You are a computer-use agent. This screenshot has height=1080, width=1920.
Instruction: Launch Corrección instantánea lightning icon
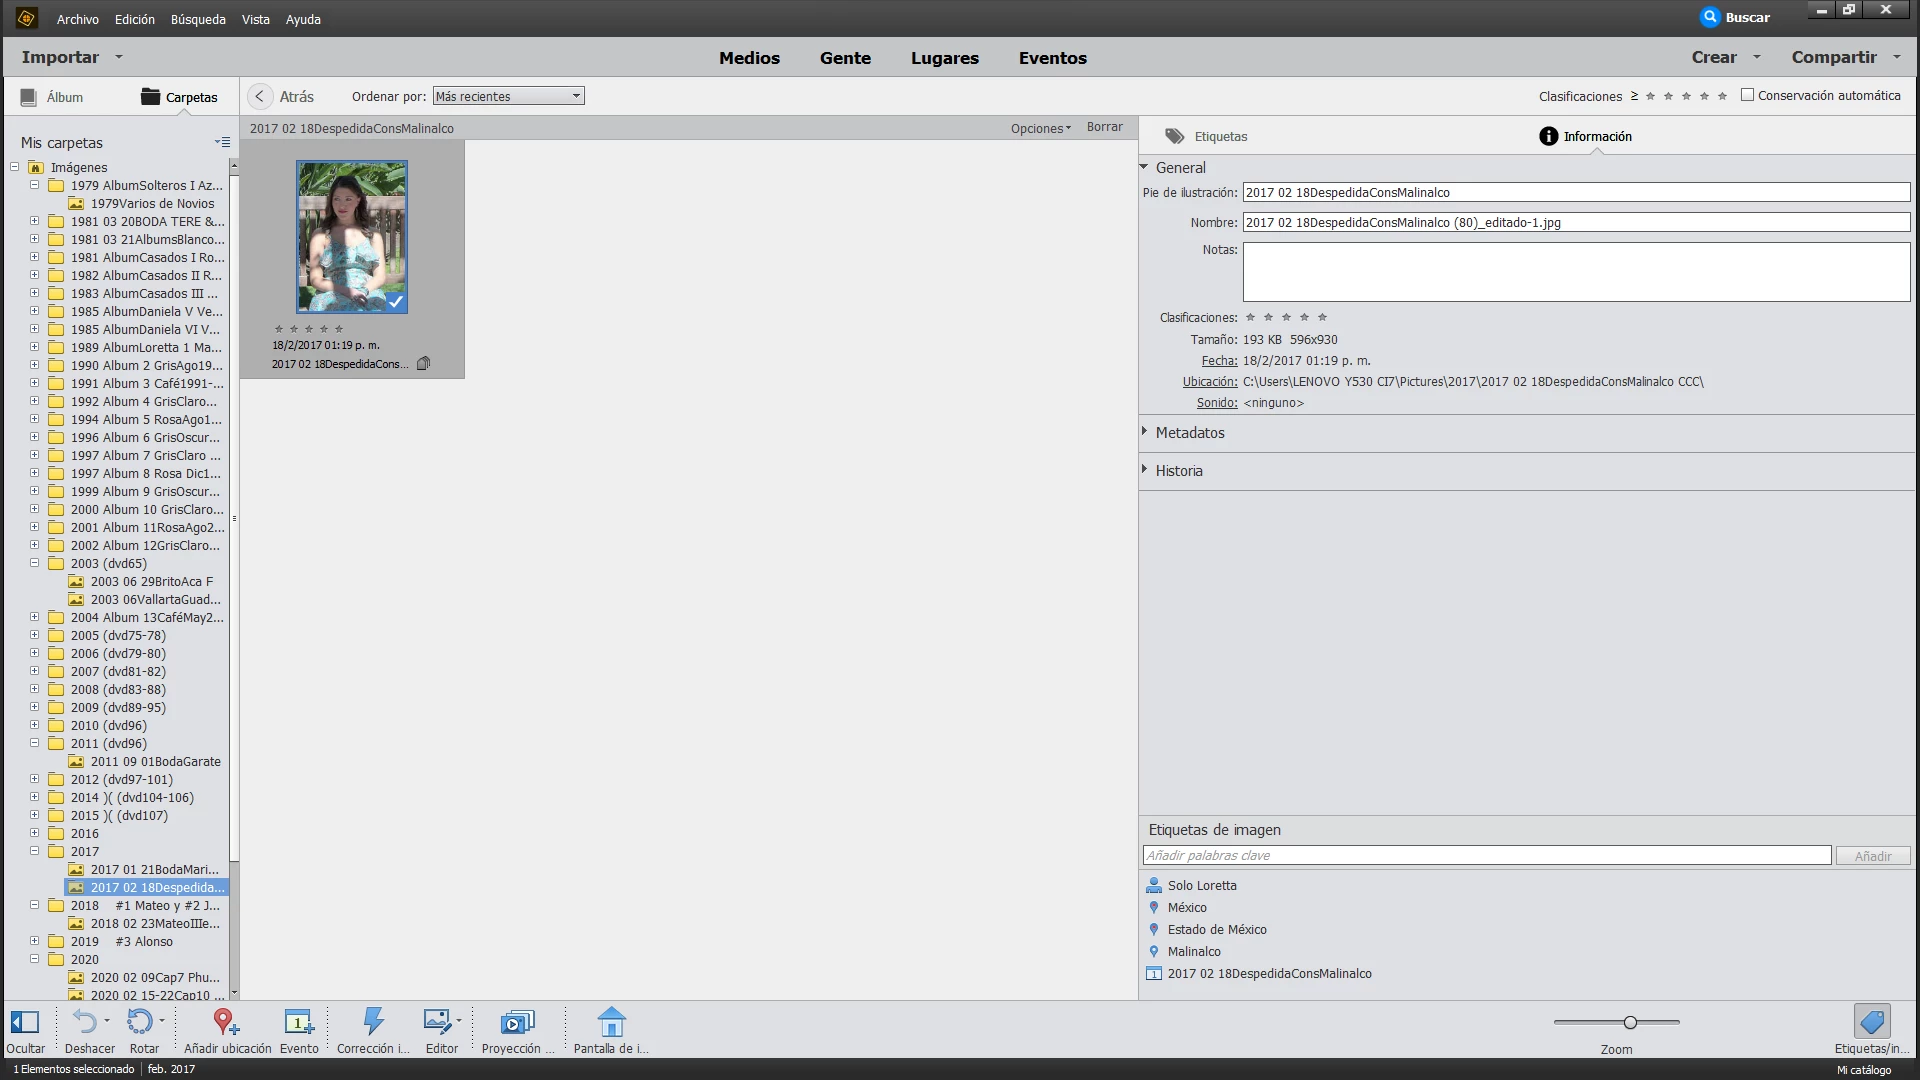[x=373, y=1022]
